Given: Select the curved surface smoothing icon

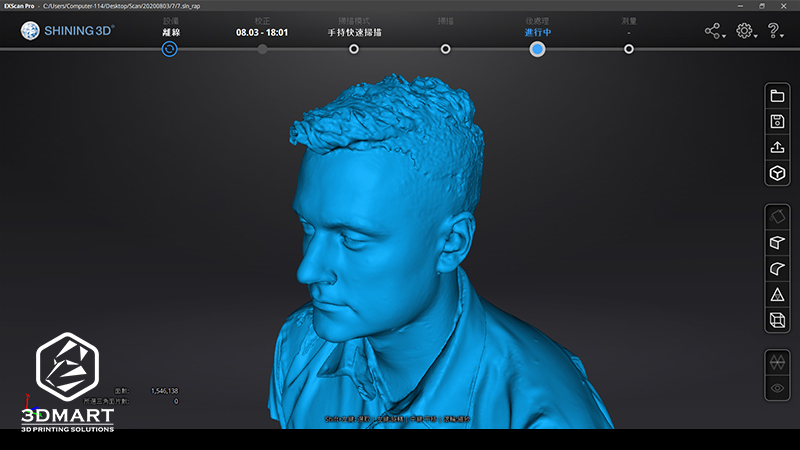Looking at the screenshot, I should 776,268.
